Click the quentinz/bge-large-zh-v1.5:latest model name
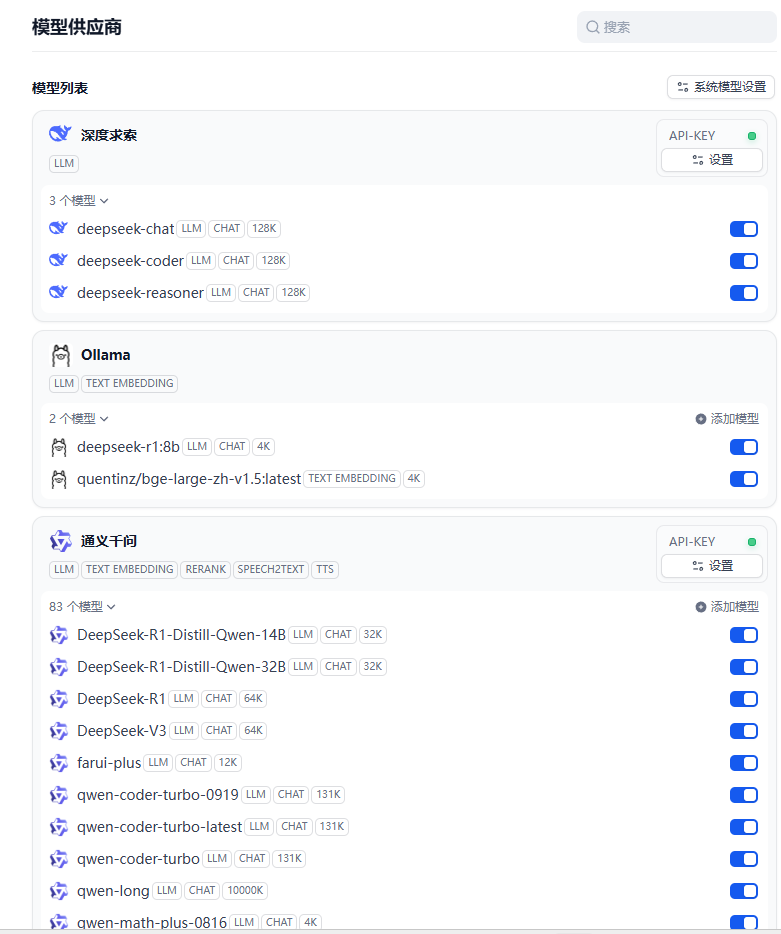Image resolution: width=781 pixels, height=934 pixels. click(x=189, y=479)
